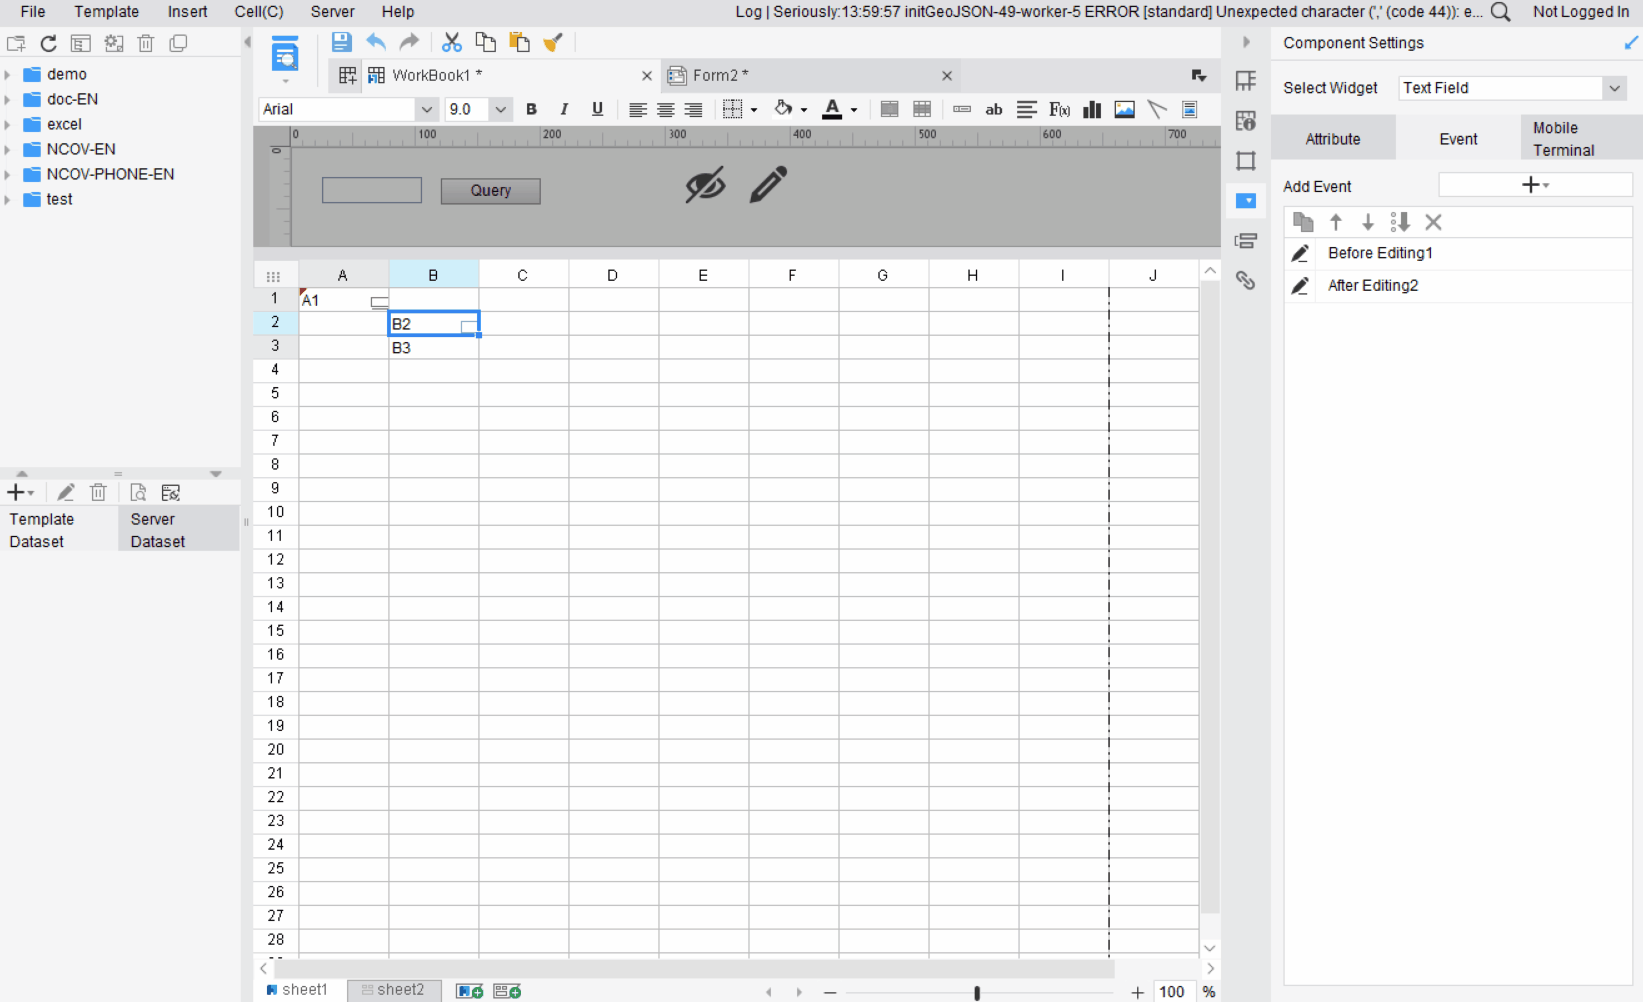
Task: Click the zoom slider handle
Action: pyautogui.click(x=977, y=992)
